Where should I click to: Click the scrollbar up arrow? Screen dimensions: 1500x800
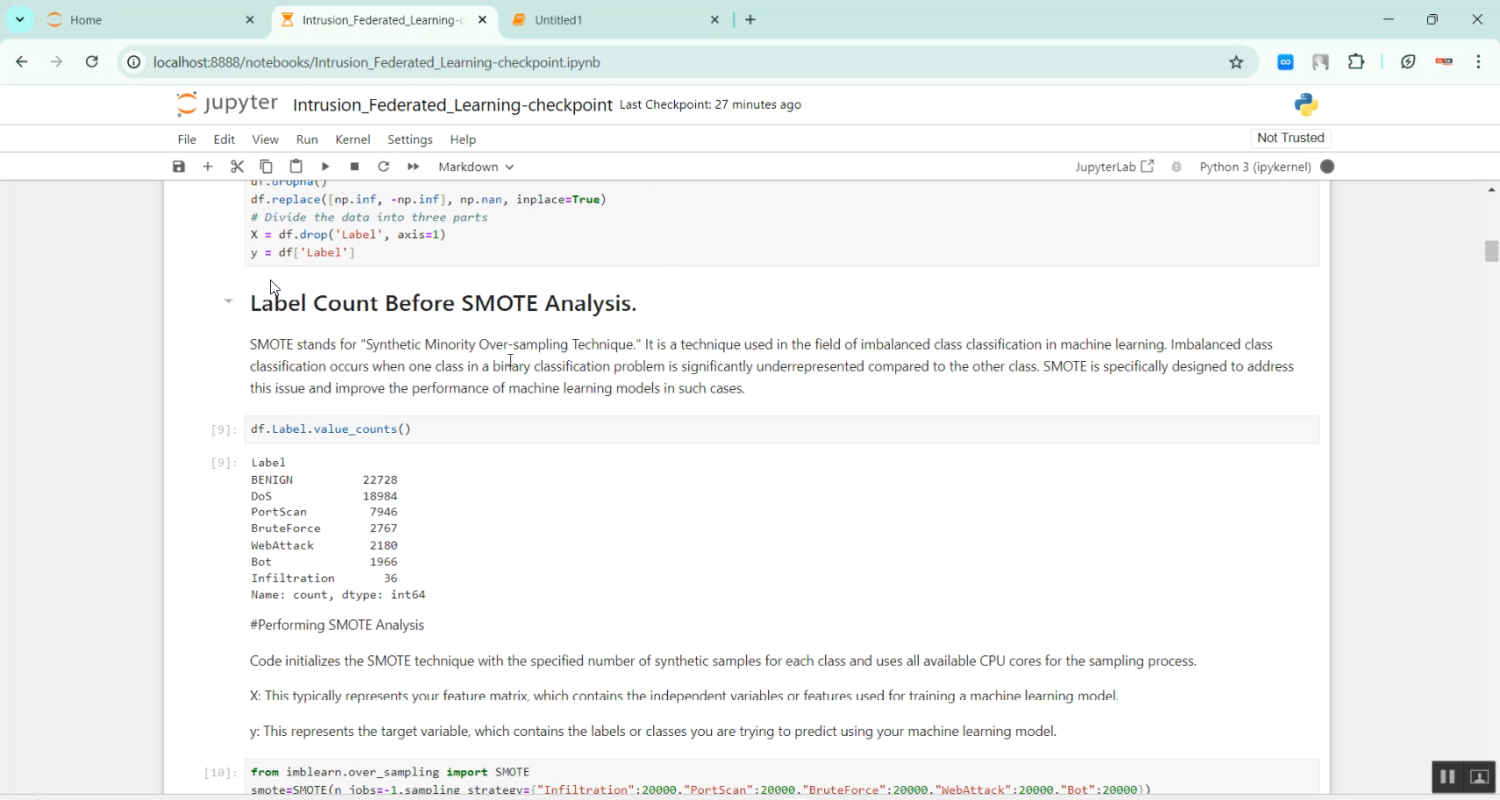coord(1491,189)
